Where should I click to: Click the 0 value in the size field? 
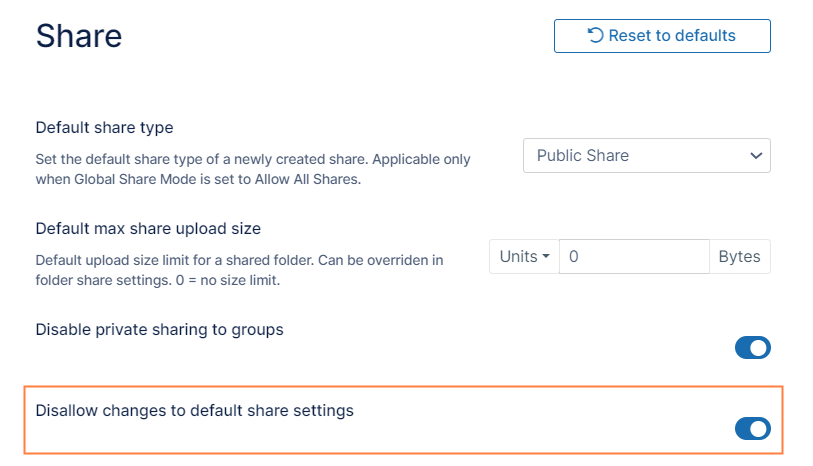click(x=574, y=256)
